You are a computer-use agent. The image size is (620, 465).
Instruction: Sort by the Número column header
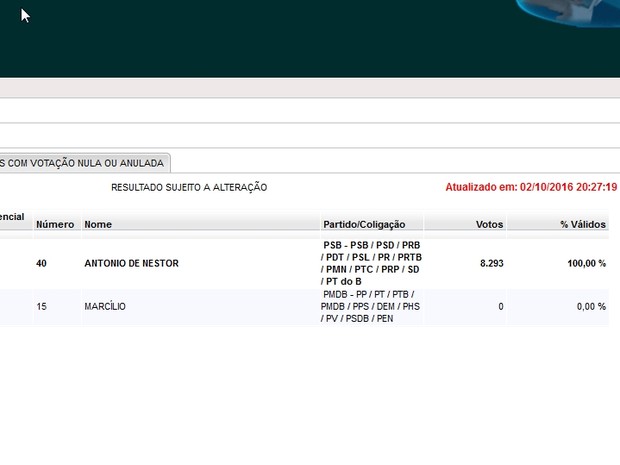click(55, 224)
